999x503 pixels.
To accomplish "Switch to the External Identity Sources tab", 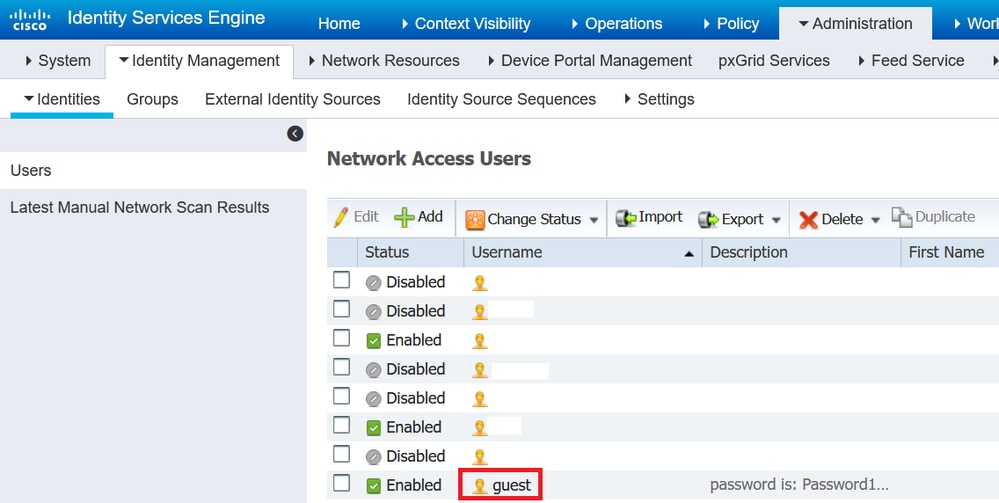I will click(x=292, y=99).
